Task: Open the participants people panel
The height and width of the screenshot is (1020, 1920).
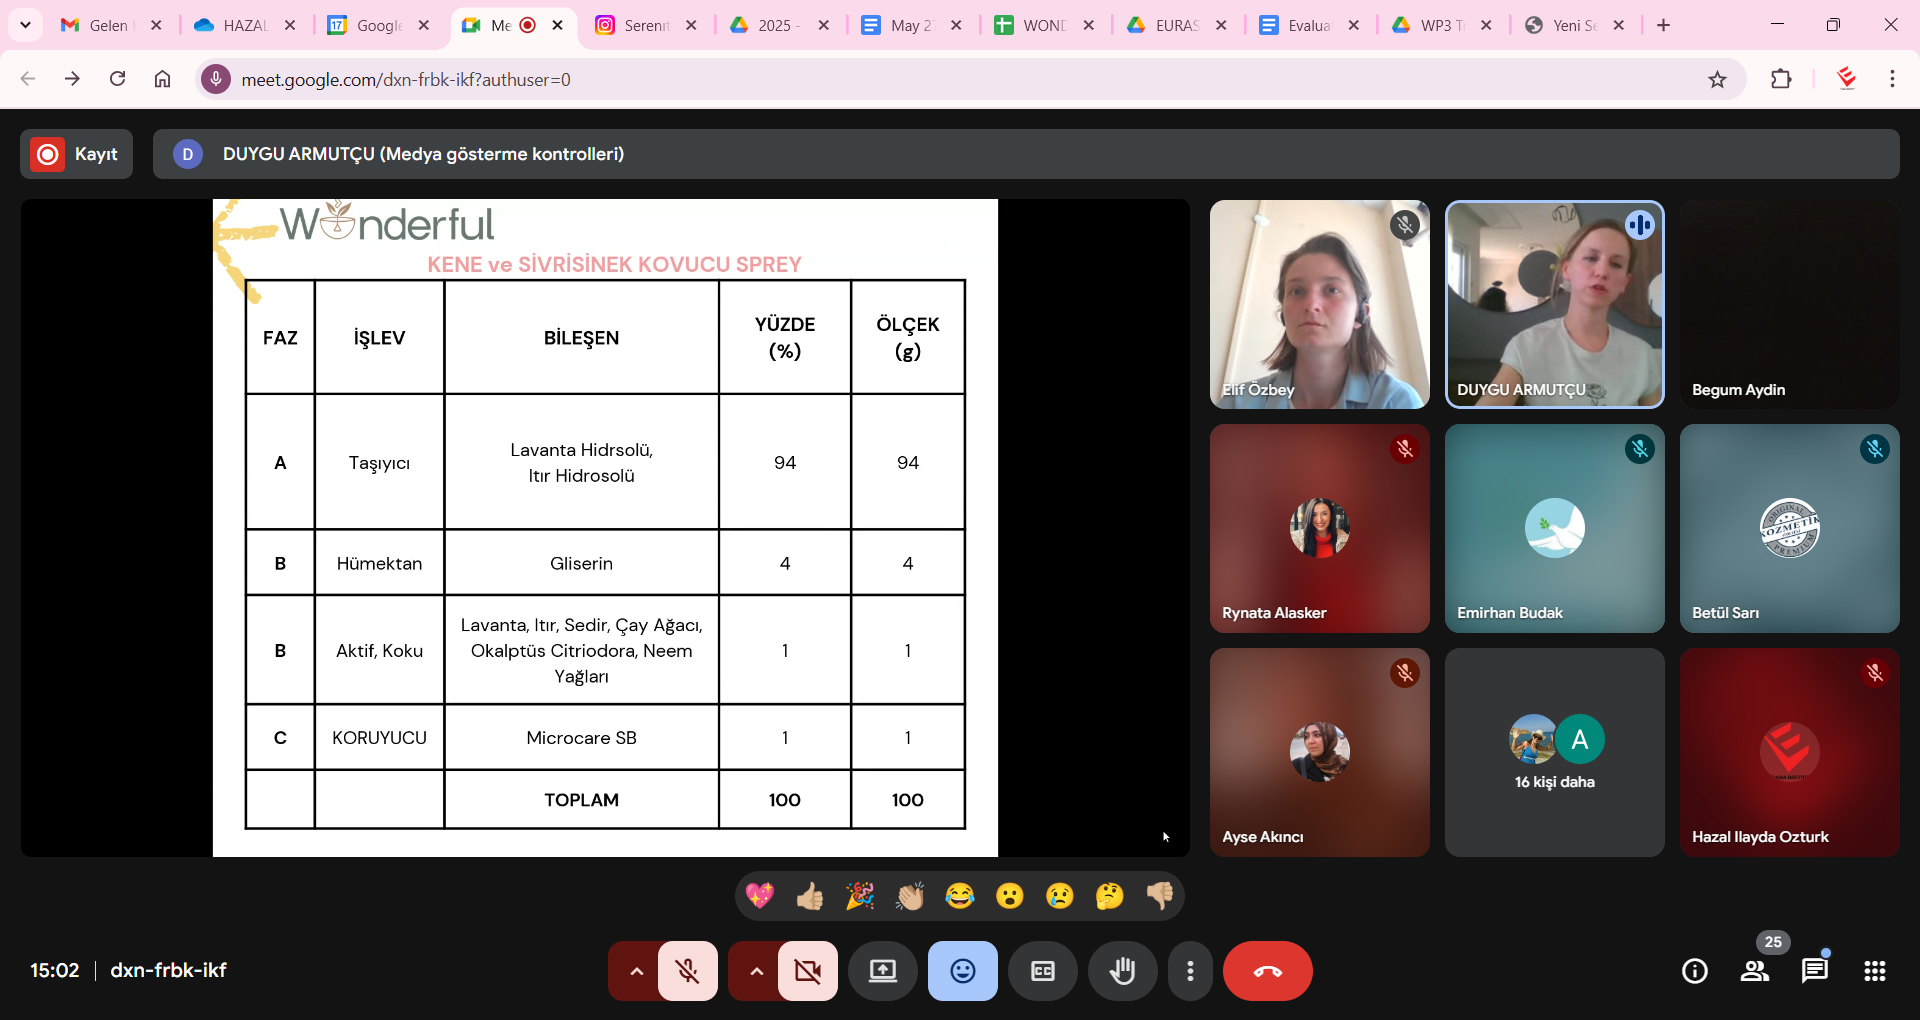Action: point(1754,971)
